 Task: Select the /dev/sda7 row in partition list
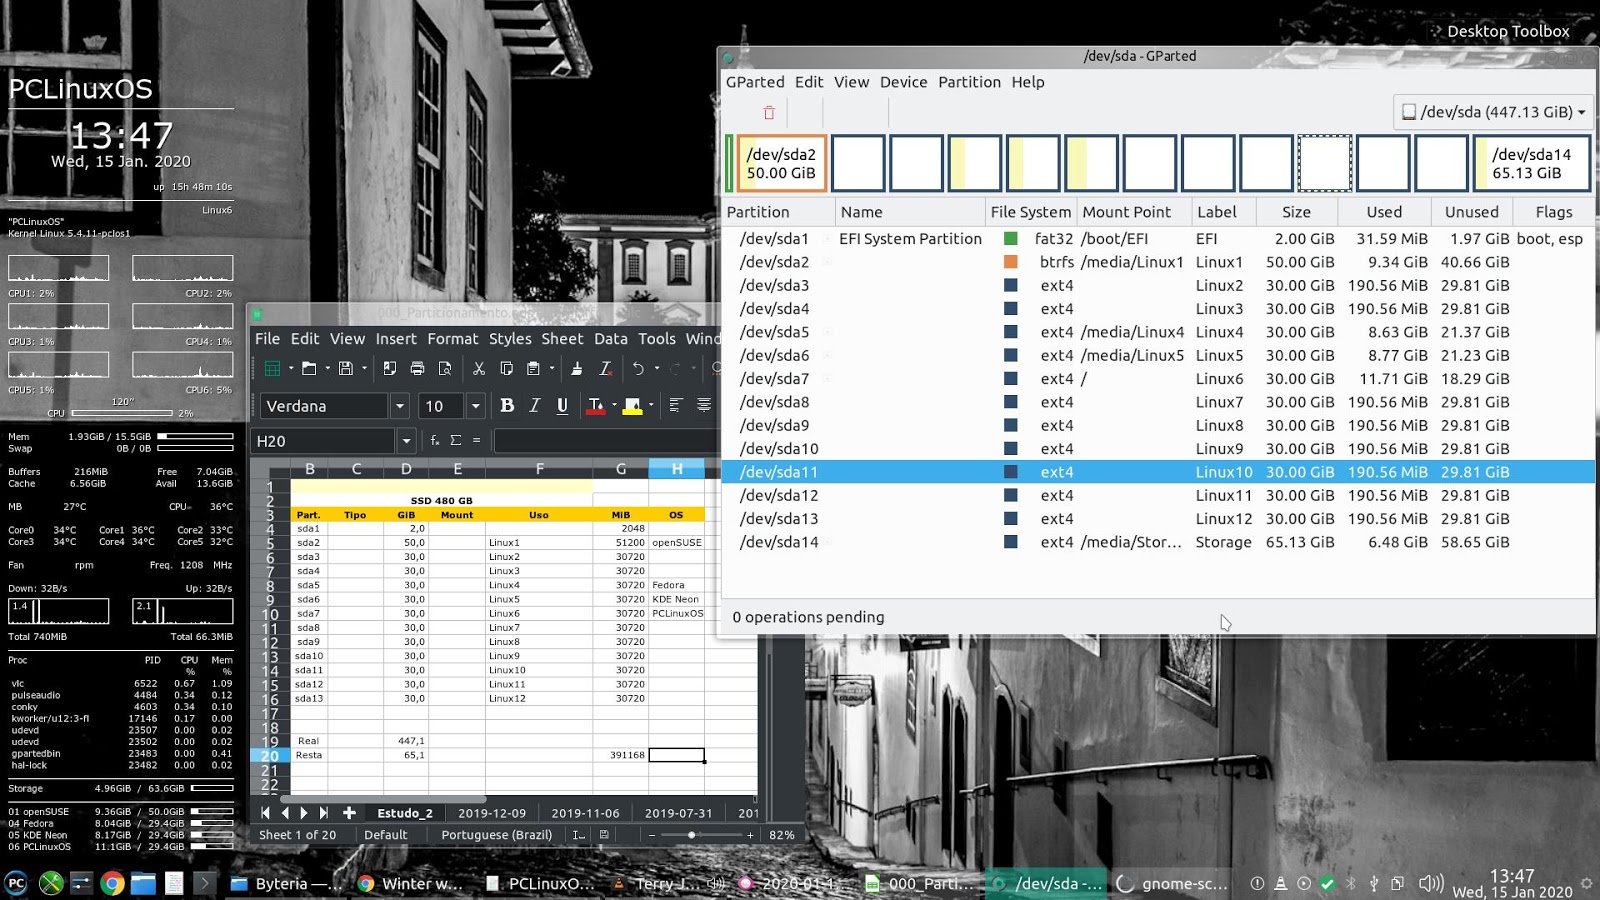pos(1157,379)
